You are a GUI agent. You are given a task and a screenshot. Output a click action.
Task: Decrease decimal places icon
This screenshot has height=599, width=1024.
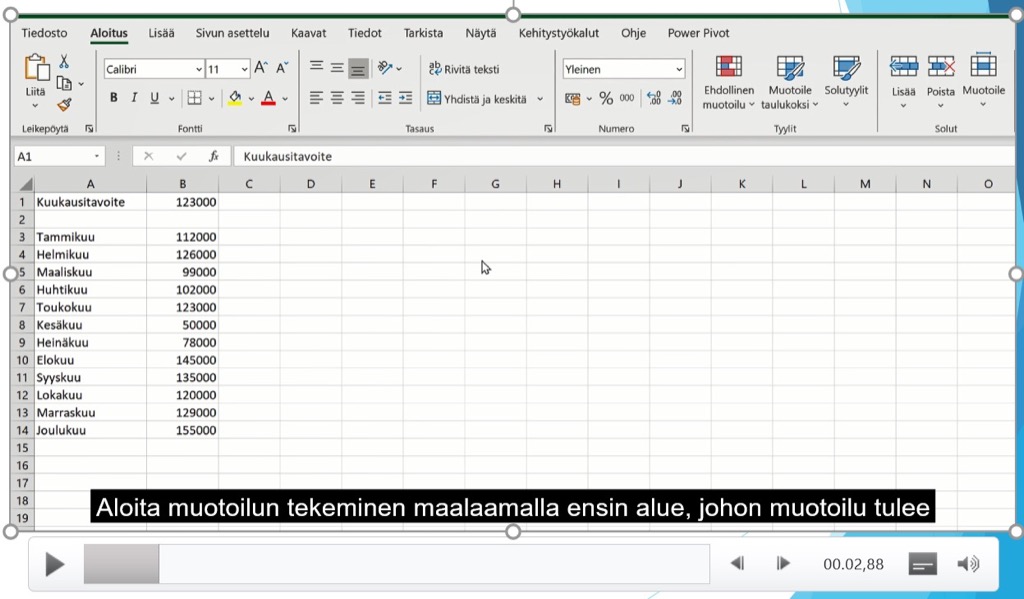point(675,98)
